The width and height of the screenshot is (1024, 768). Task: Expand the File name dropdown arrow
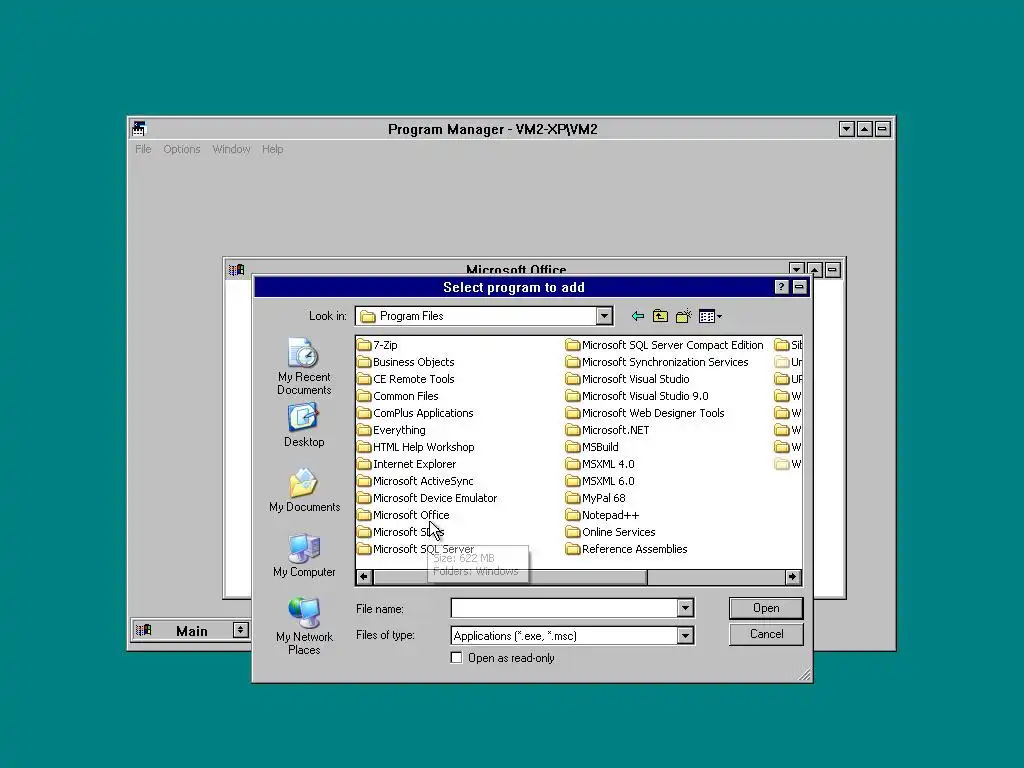684,608
